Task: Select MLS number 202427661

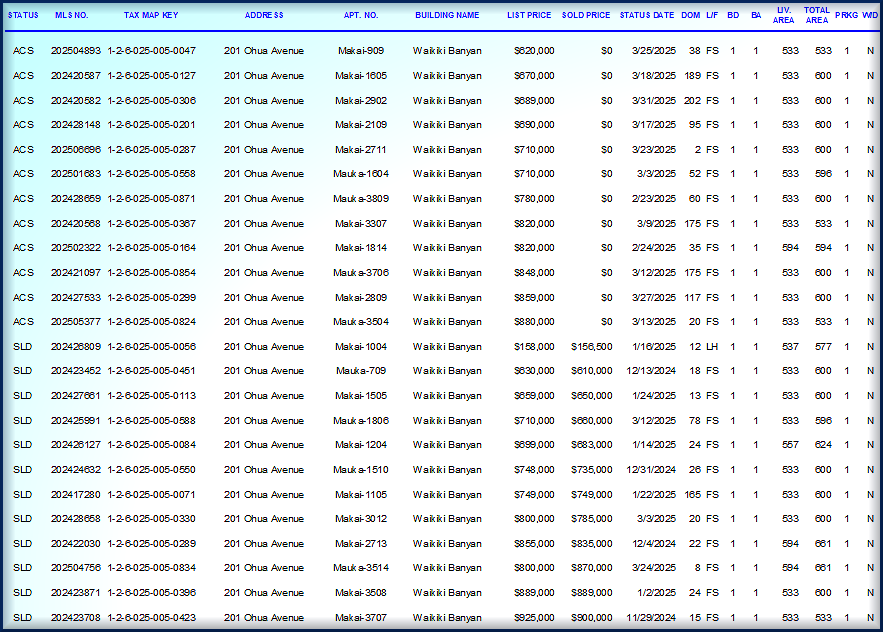Action: pyautogui.click(x=75, y=395)
